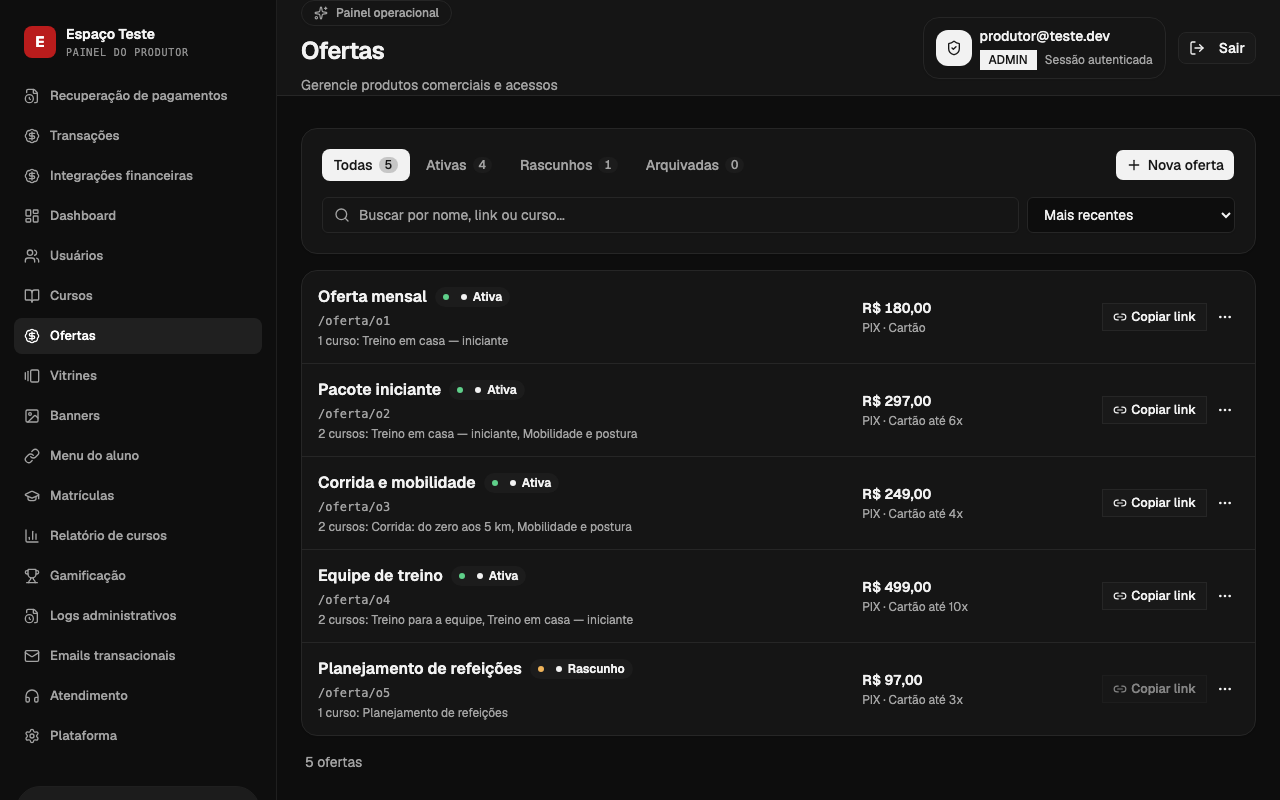Open the Equipe de treino offer title
The image size is (1280, 800).
[380, 576]
